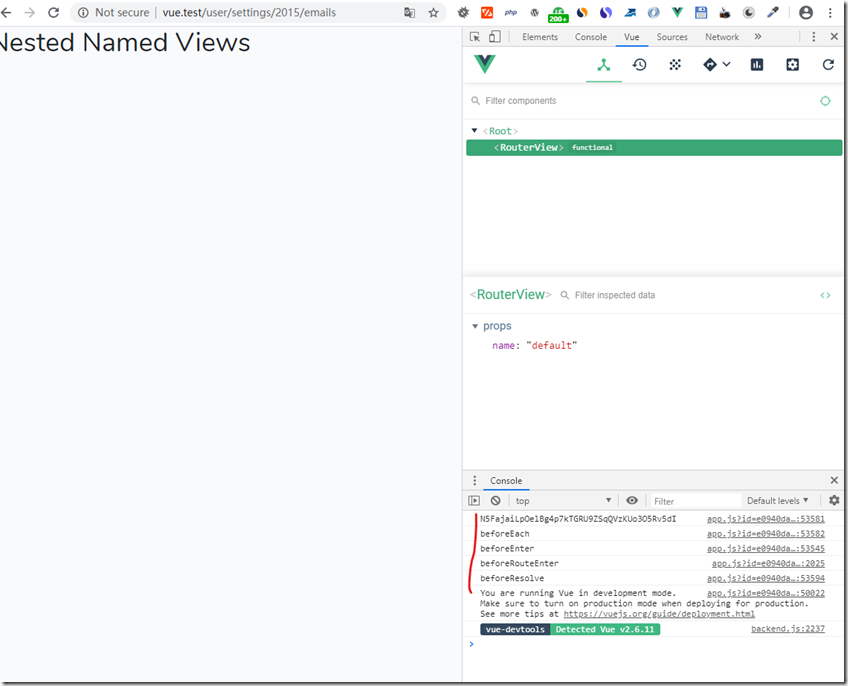Open the Chrome three-dot menu
The width and height of the screenshot is (848, 686).
point(830,12)
